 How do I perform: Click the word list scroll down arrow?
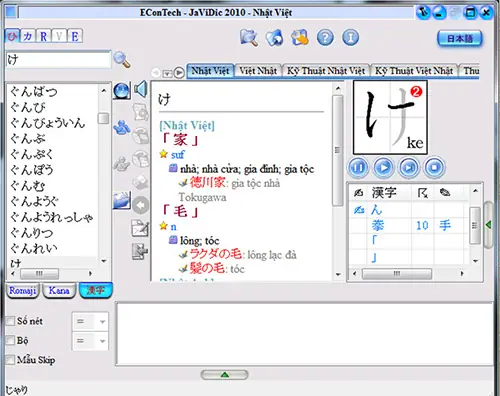coord(104,261)
